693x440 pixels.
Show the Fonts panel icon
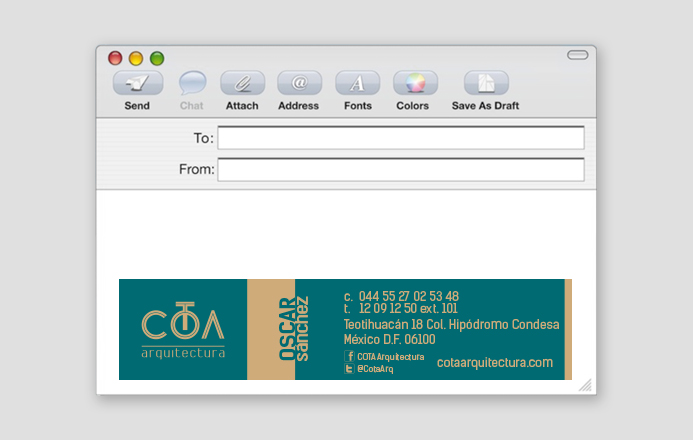coord(358,83)
